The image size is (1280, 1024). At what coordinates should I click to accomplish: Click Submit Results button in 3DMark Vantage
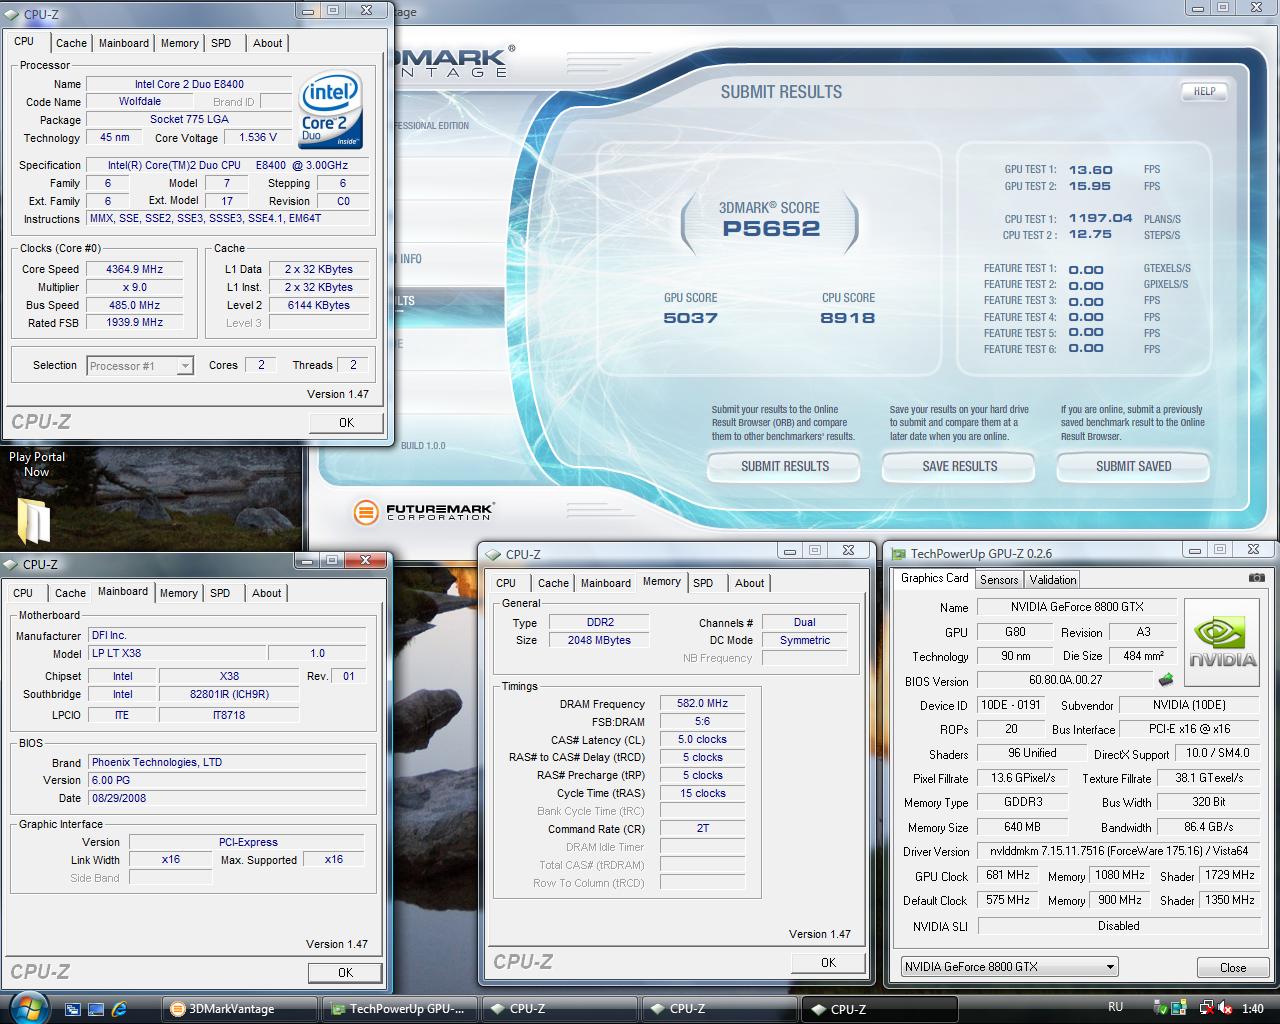tap(785, 466)
